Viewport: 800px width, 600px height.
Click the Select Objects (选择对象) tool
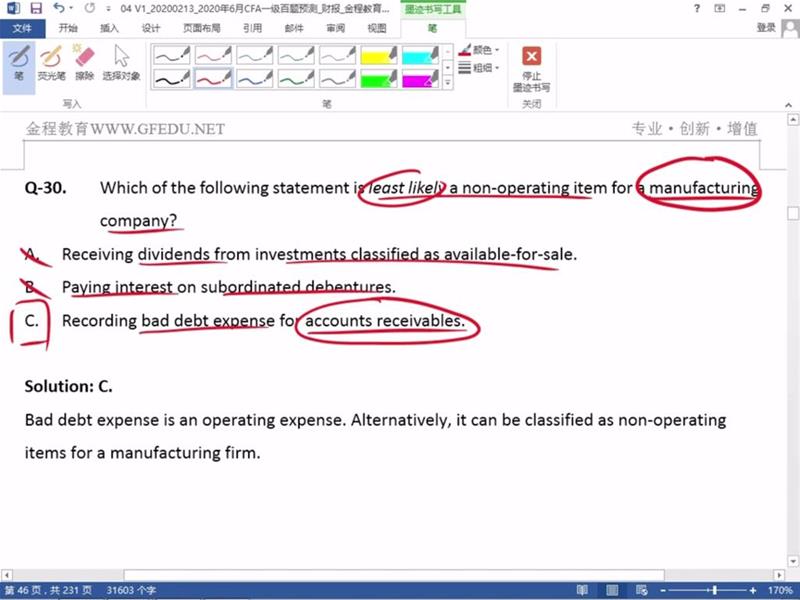click(121, 62)
